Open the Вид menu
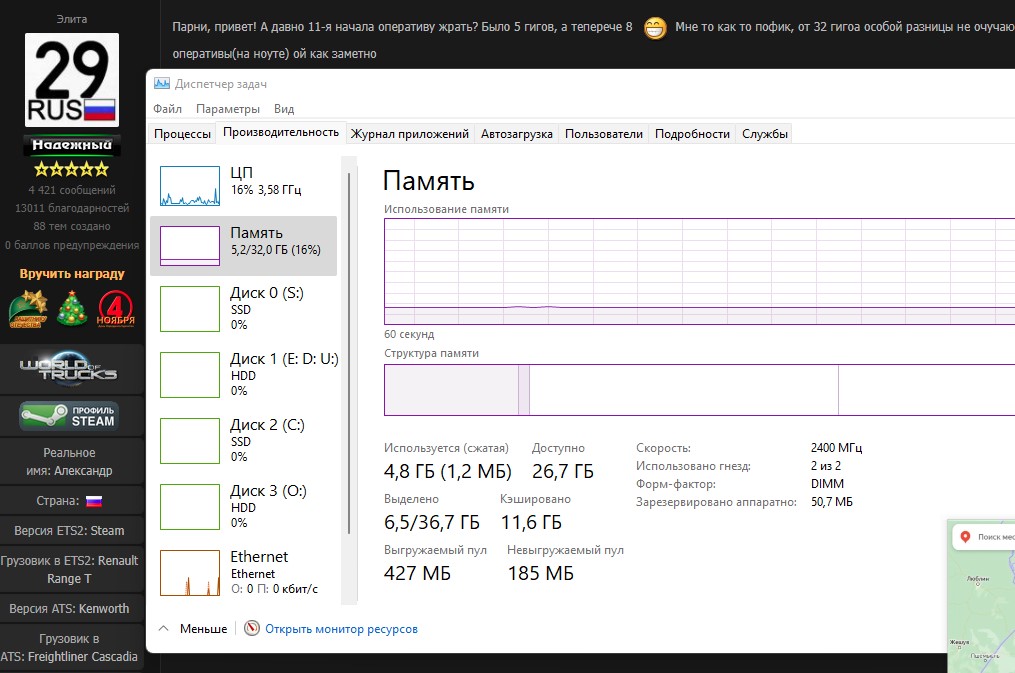 (x=284, y=108)
